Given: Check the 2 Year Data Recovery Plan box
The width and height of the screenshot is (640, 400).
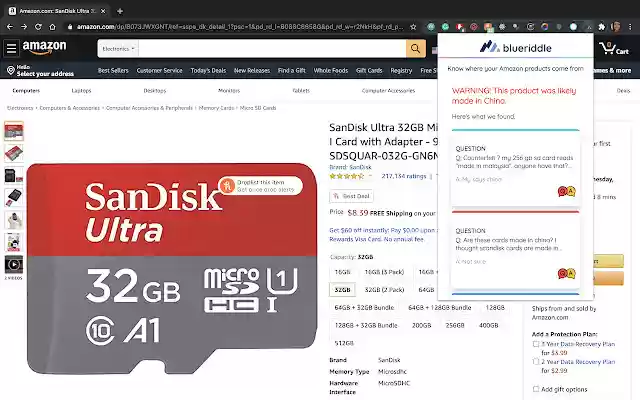Looking at the screenshot, I should tap(536, 362).
